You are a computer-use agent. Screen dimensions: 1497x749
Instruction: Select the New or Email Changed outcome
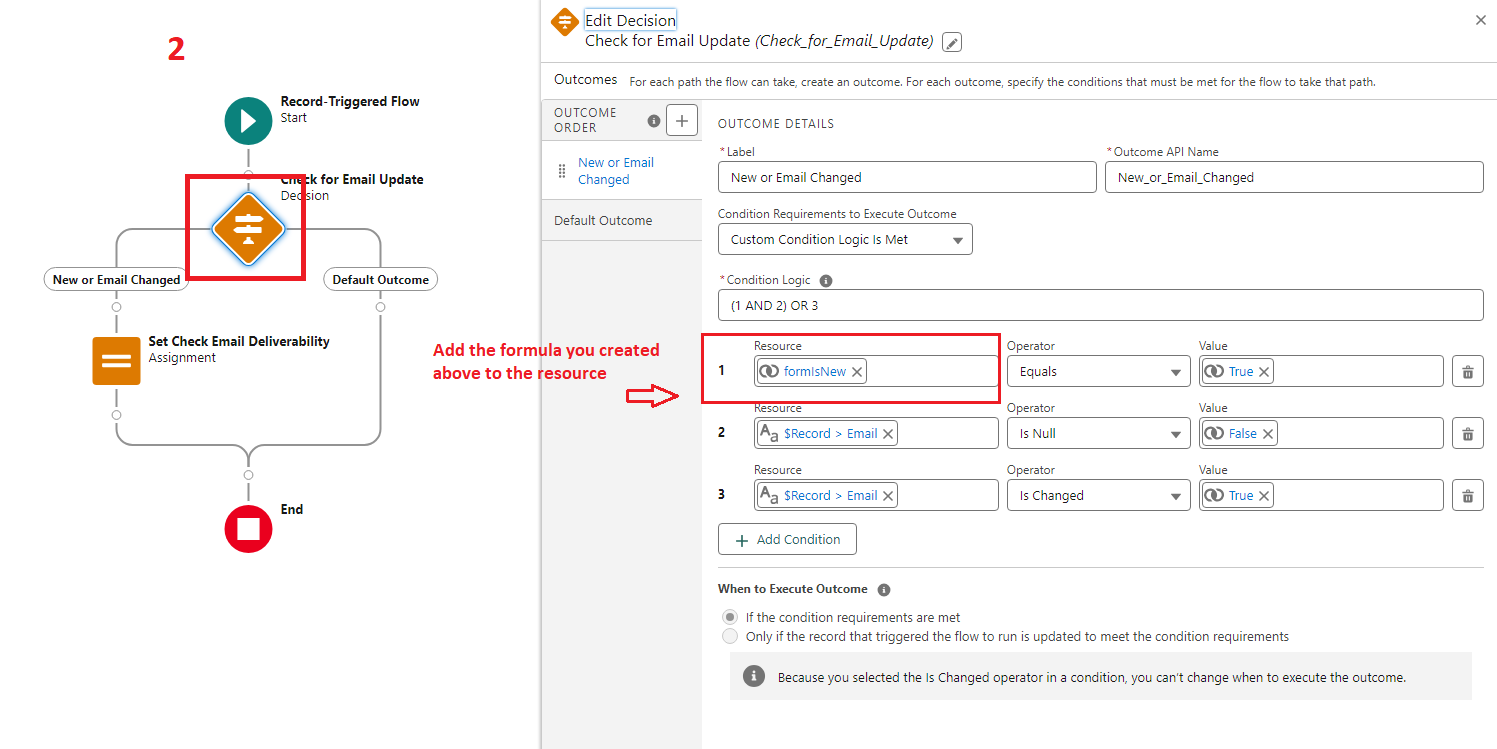[615, 171]
